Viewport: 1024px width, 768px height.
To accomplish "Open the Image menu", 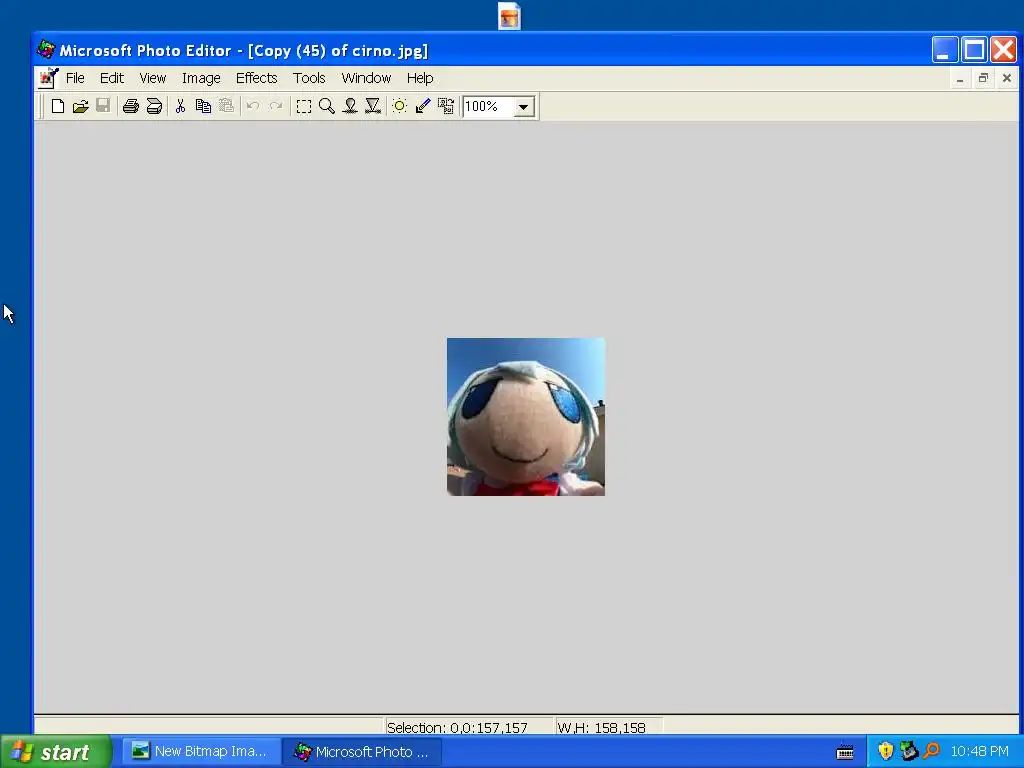I will 201,78.
